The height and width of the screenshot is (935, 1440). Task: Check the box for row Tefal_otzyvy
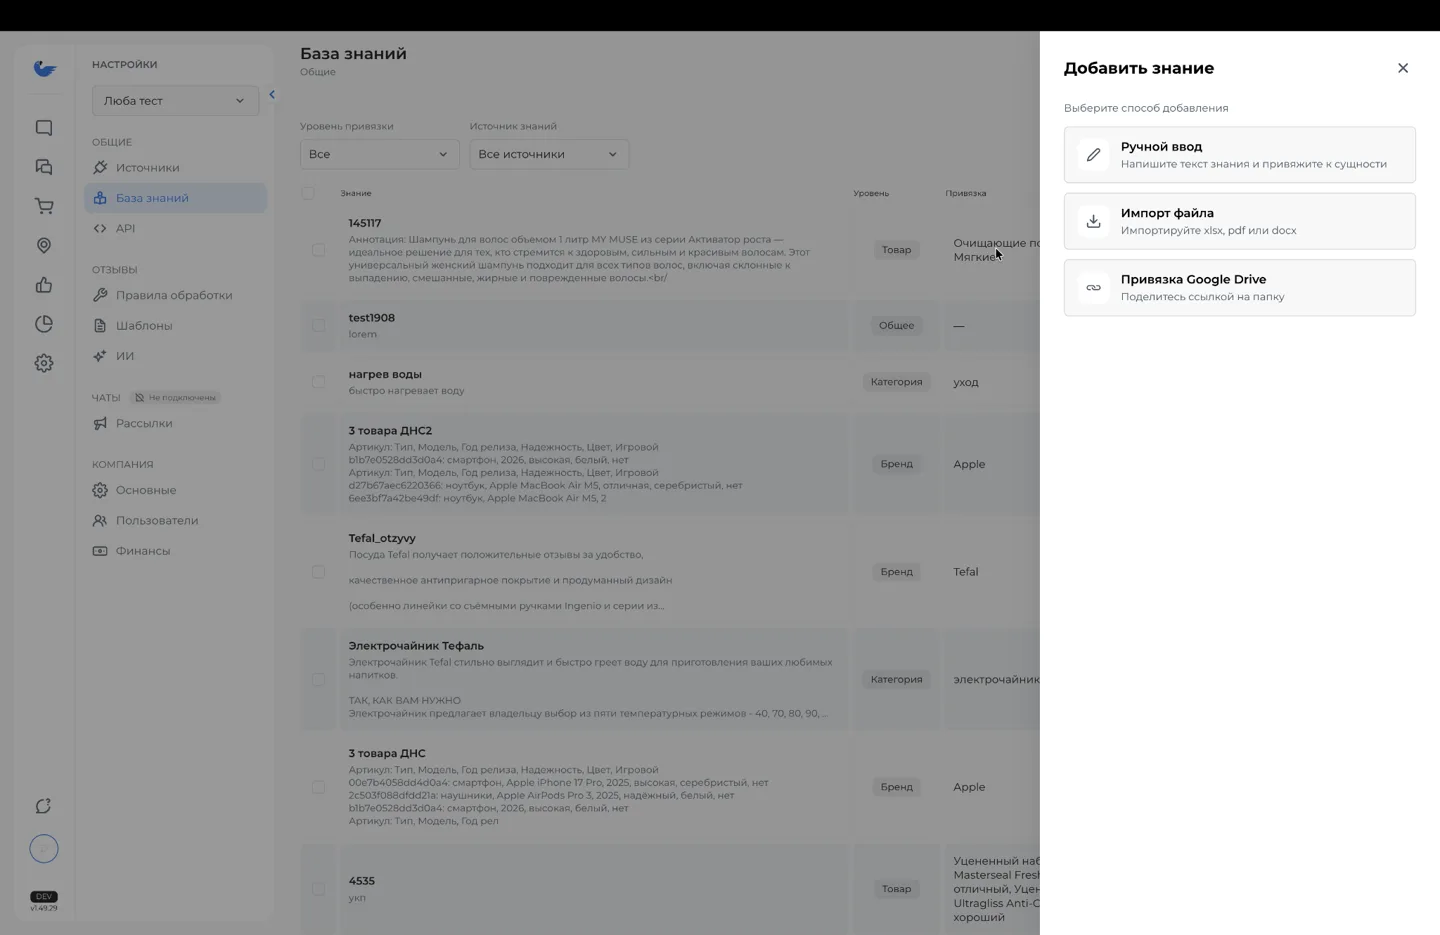[x=318, y=572]
